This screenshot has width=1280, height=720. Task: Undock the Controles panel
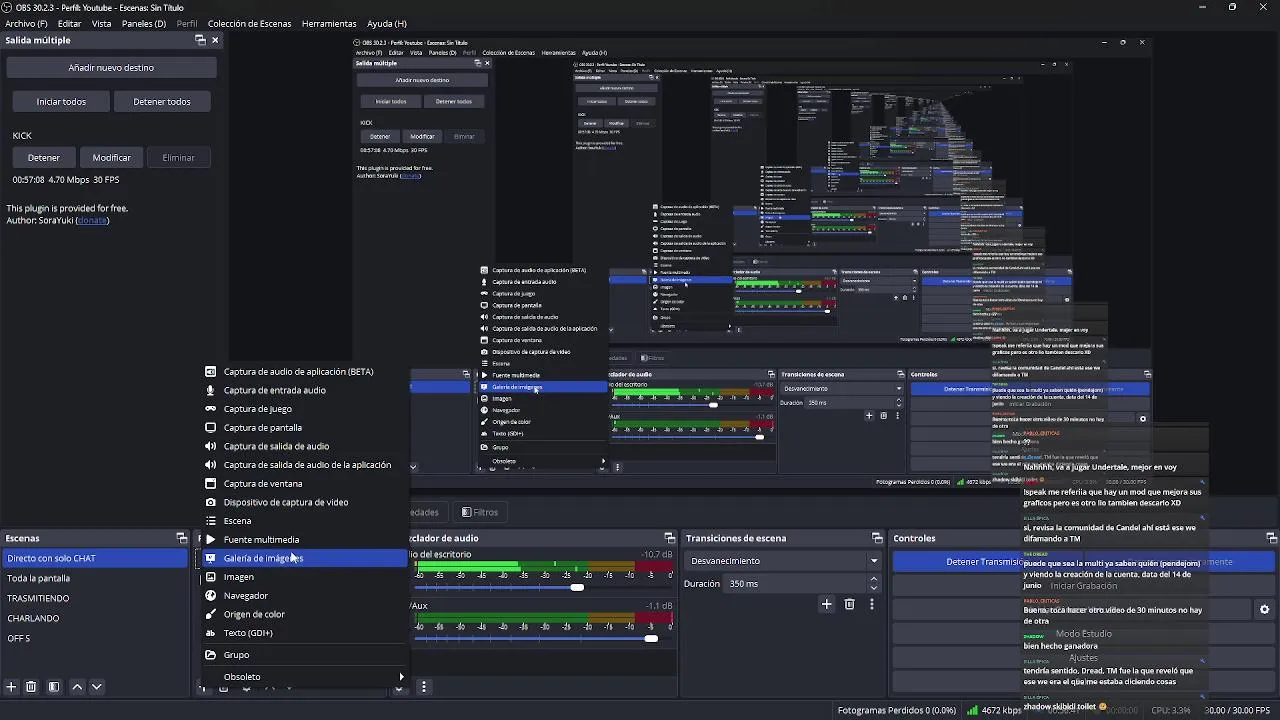[1271, 538]
